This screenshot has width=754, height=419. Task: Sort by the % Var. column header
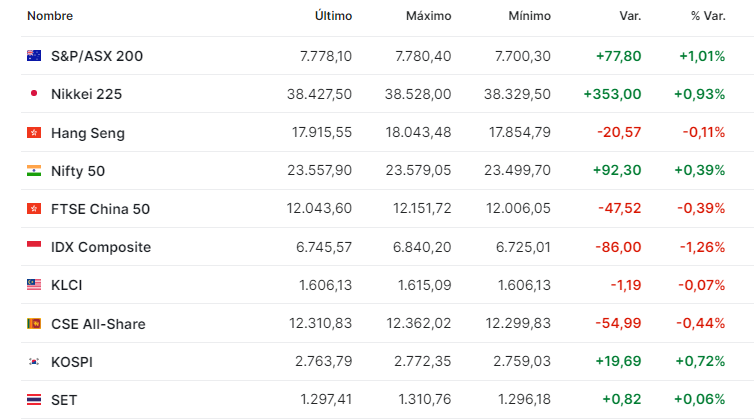pyautogui.click(x=708, y=16)
